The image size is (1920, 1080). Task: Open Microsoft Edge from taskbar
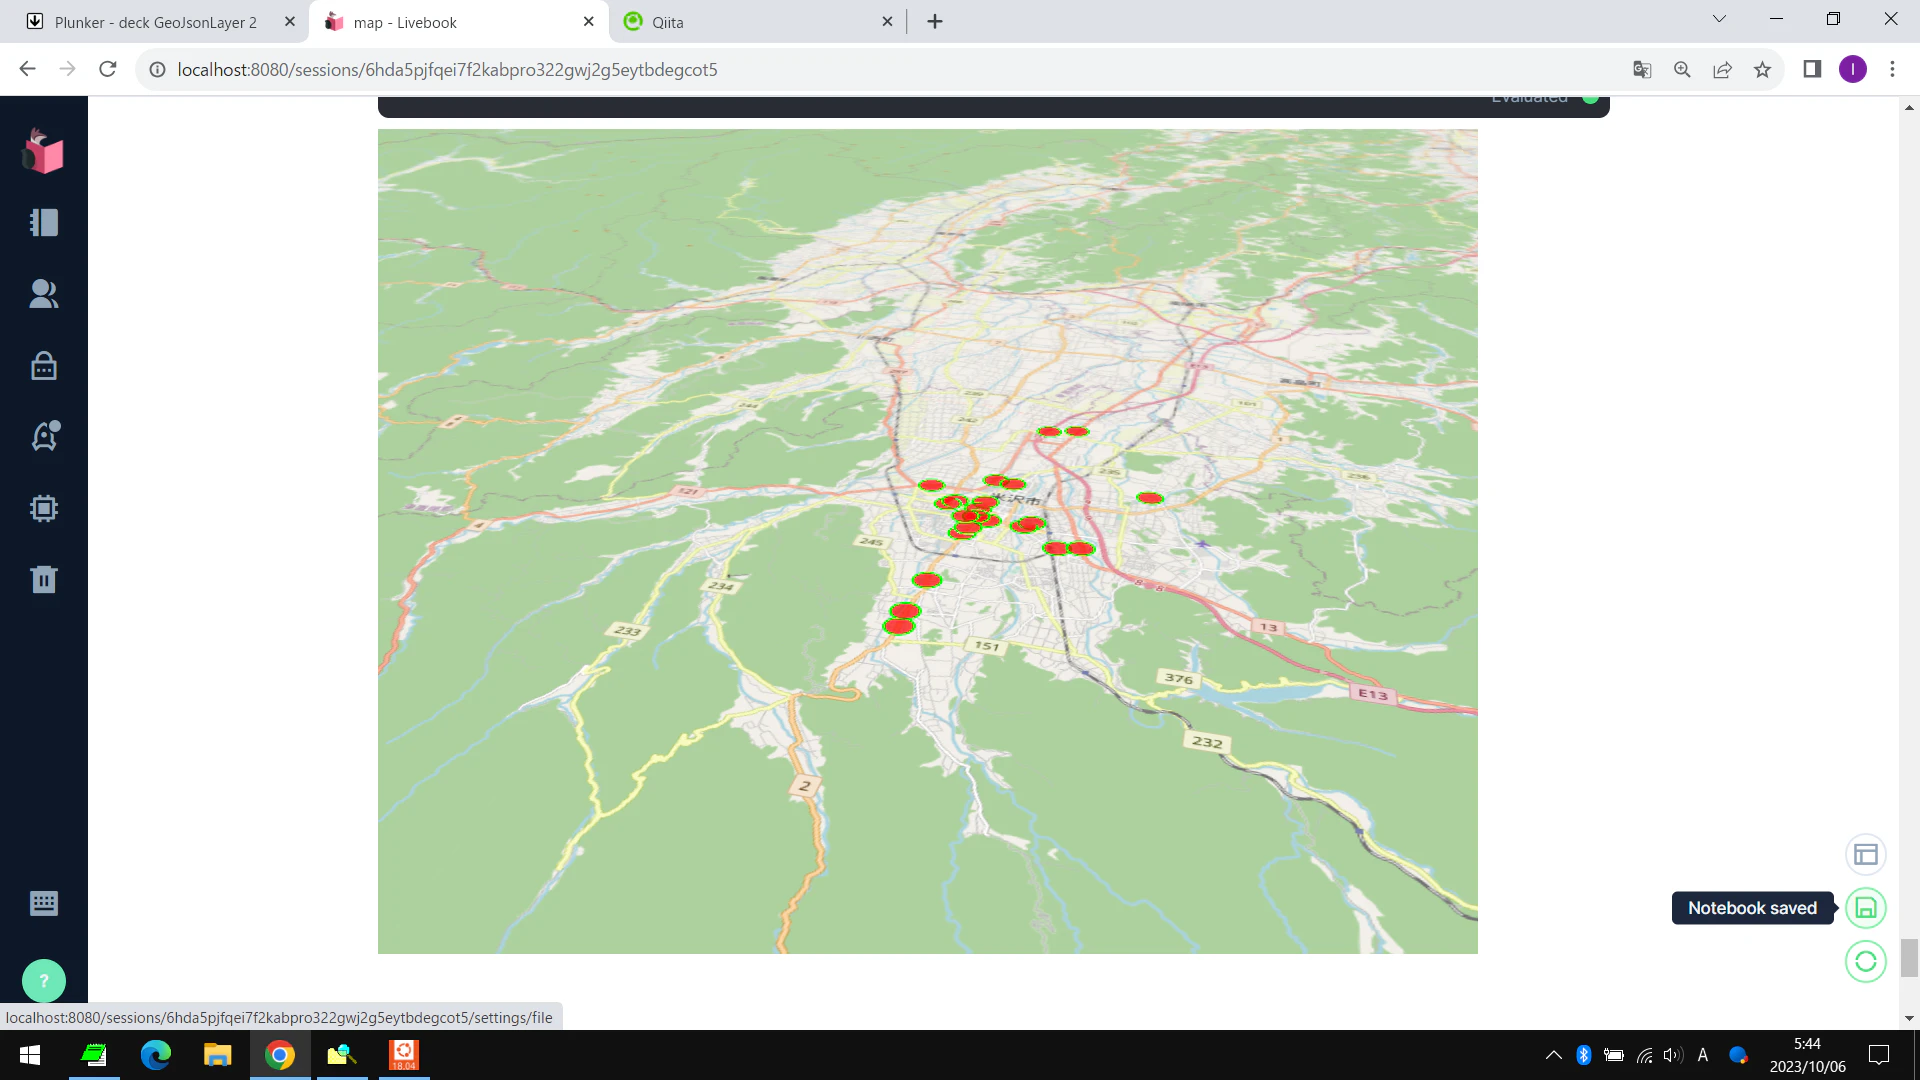[x=156, y=1055]
